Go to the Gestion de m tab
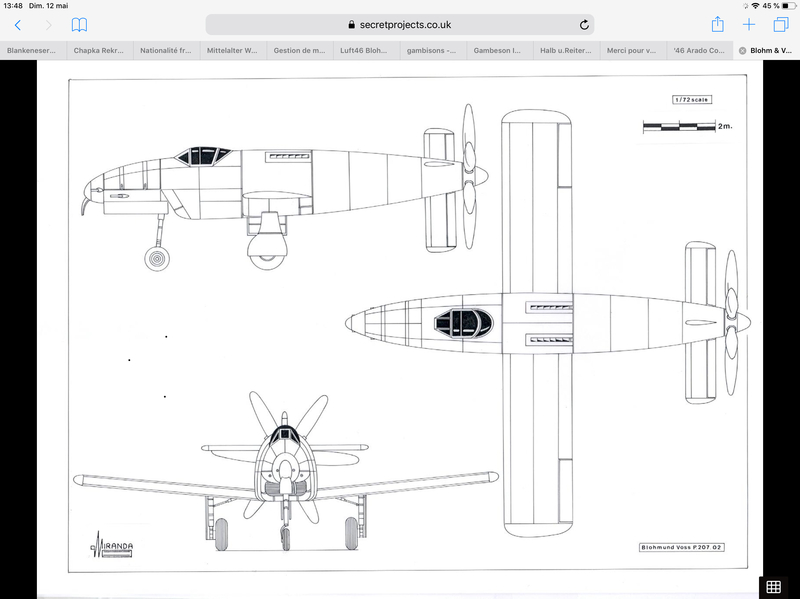This screenshot has height=599, width=800. [x=300, y=50]
